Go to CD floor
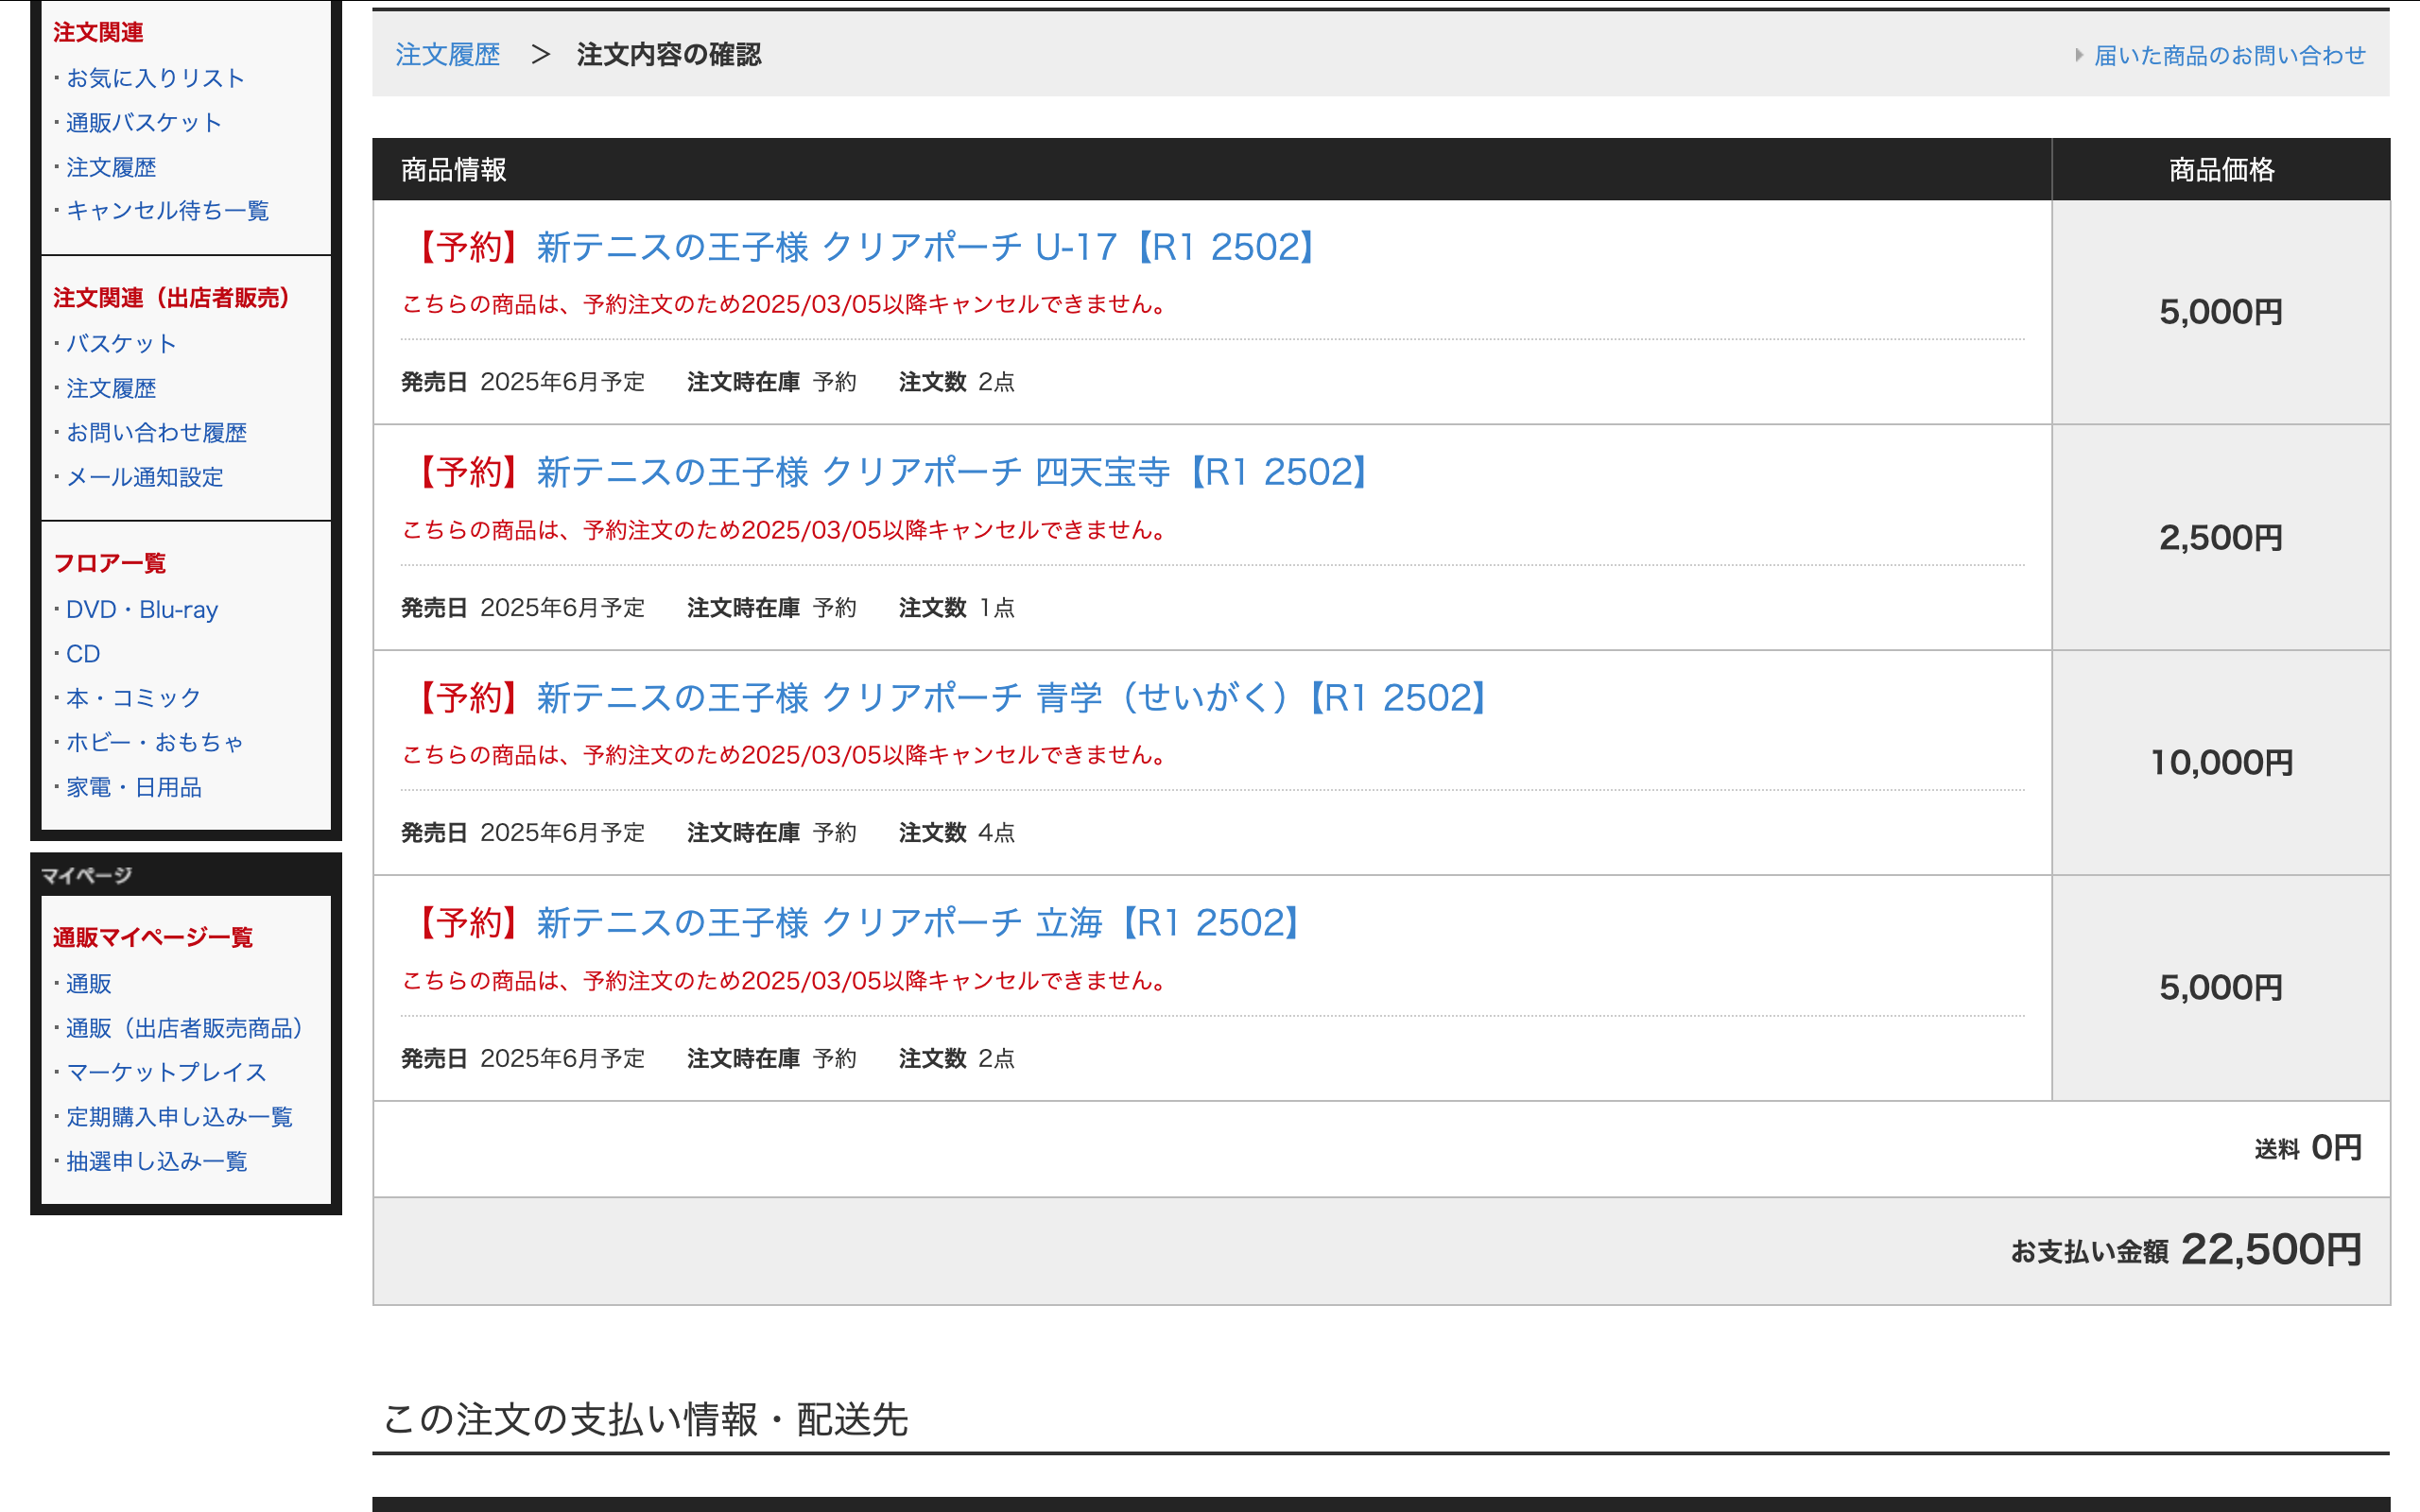This screenshot has width=2420, height=1512. (x=83, y=654)
